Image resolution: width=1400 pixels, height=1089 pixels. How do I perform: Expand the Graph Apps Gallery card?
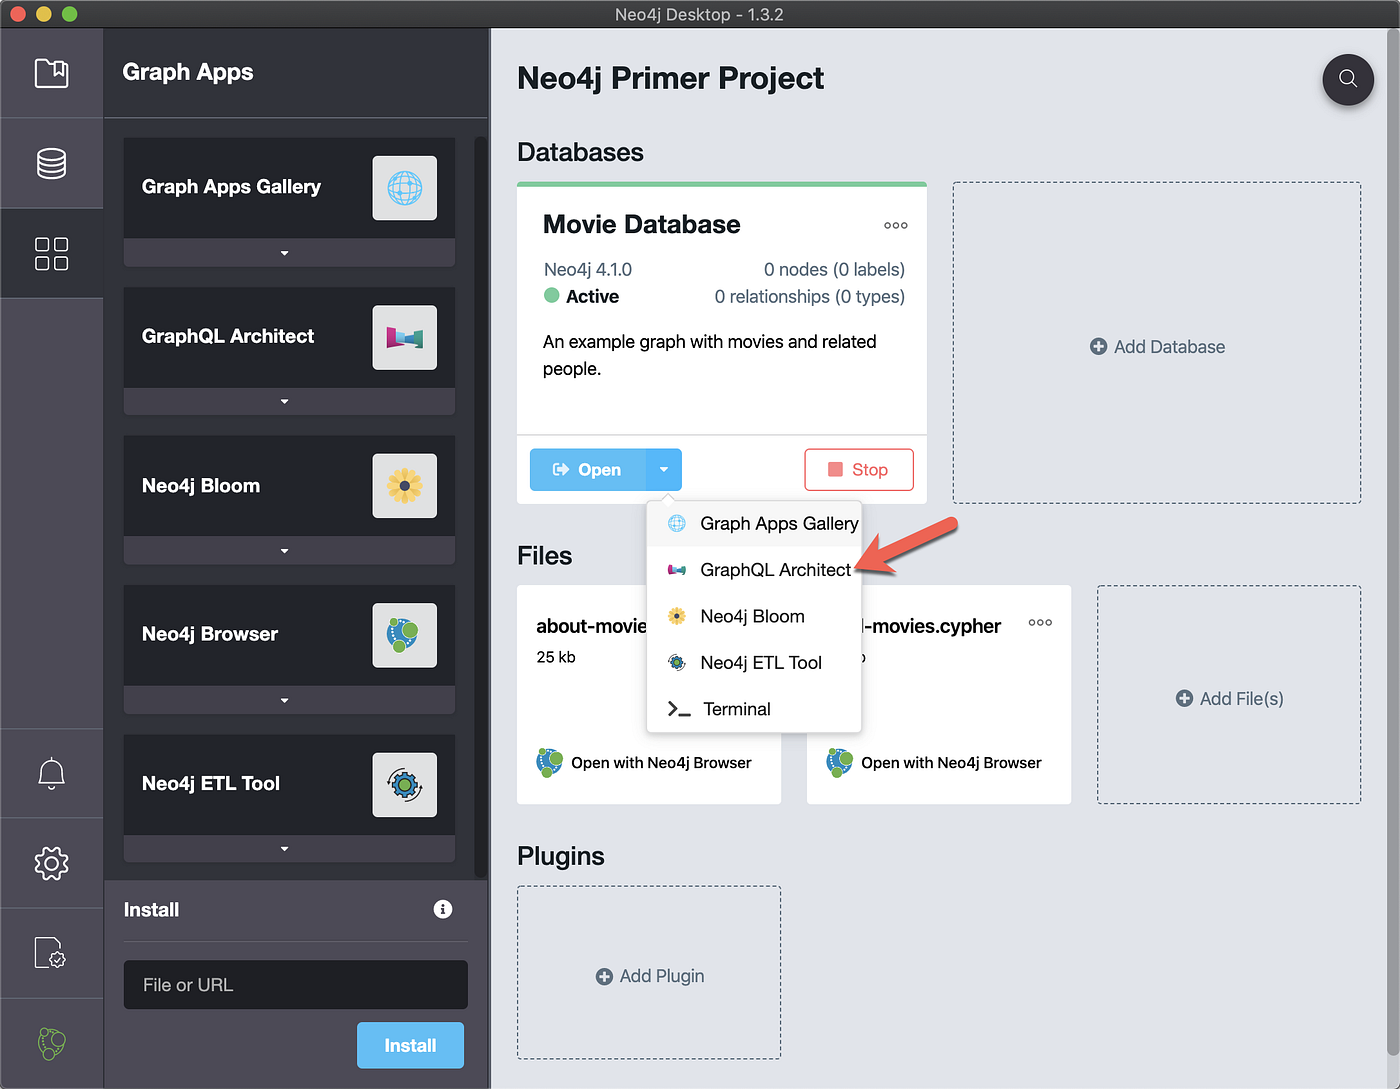pyautogui.click(x=289, y=253)
